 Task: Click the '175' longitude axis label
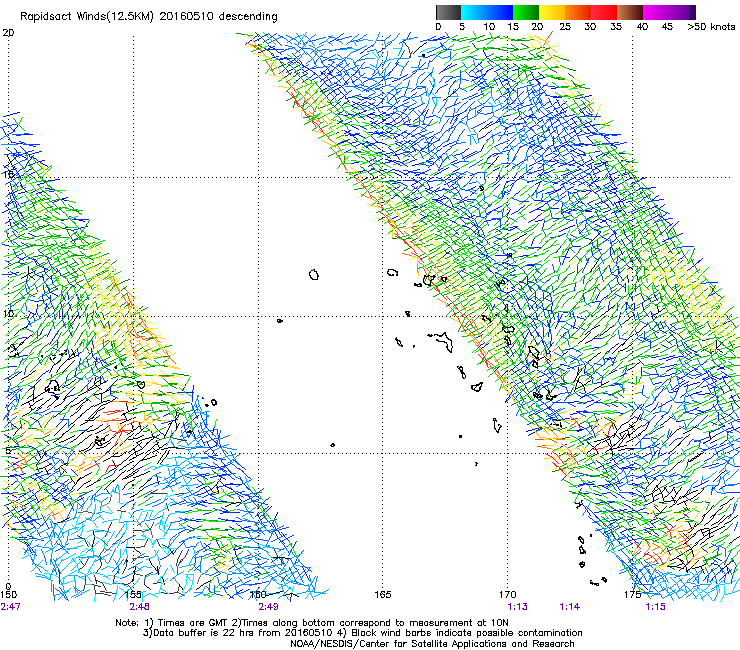[x=632, y=594]
